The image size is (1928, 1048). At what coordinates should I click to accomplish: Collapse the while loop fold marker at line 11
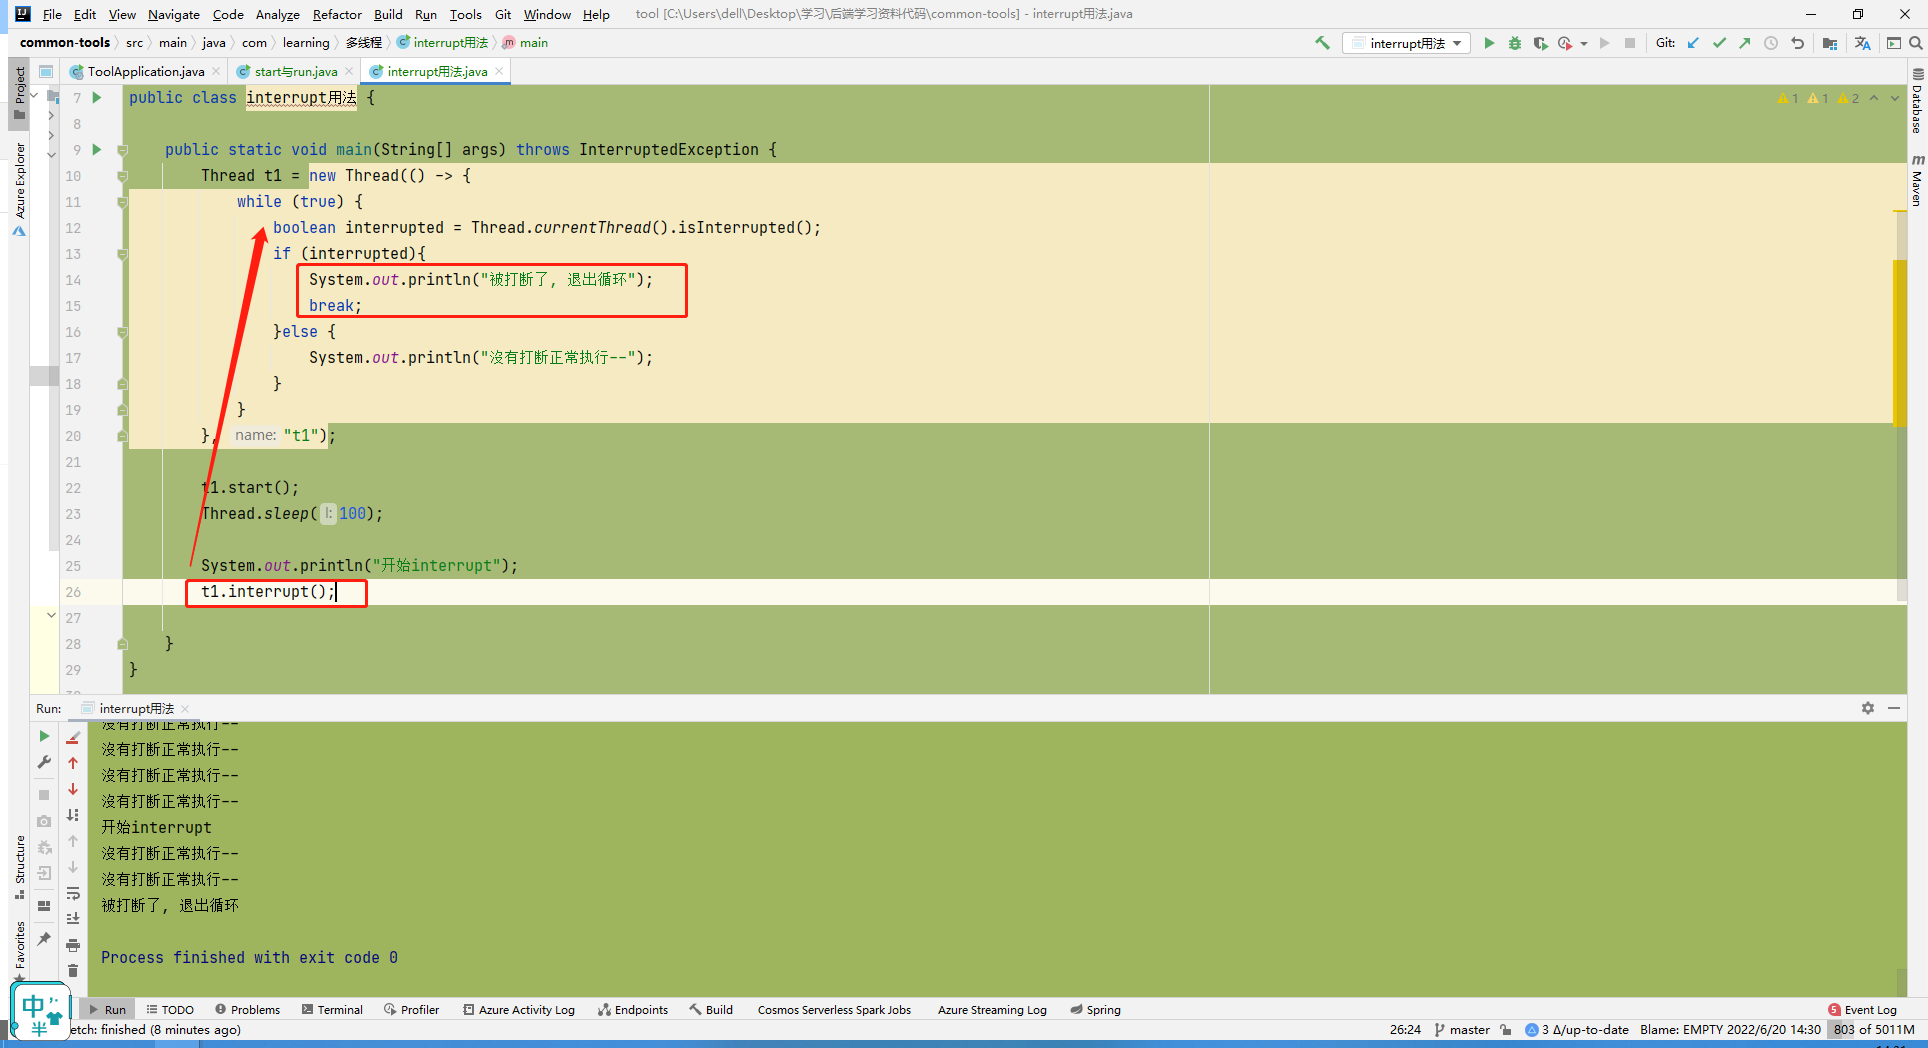[122, 202]
